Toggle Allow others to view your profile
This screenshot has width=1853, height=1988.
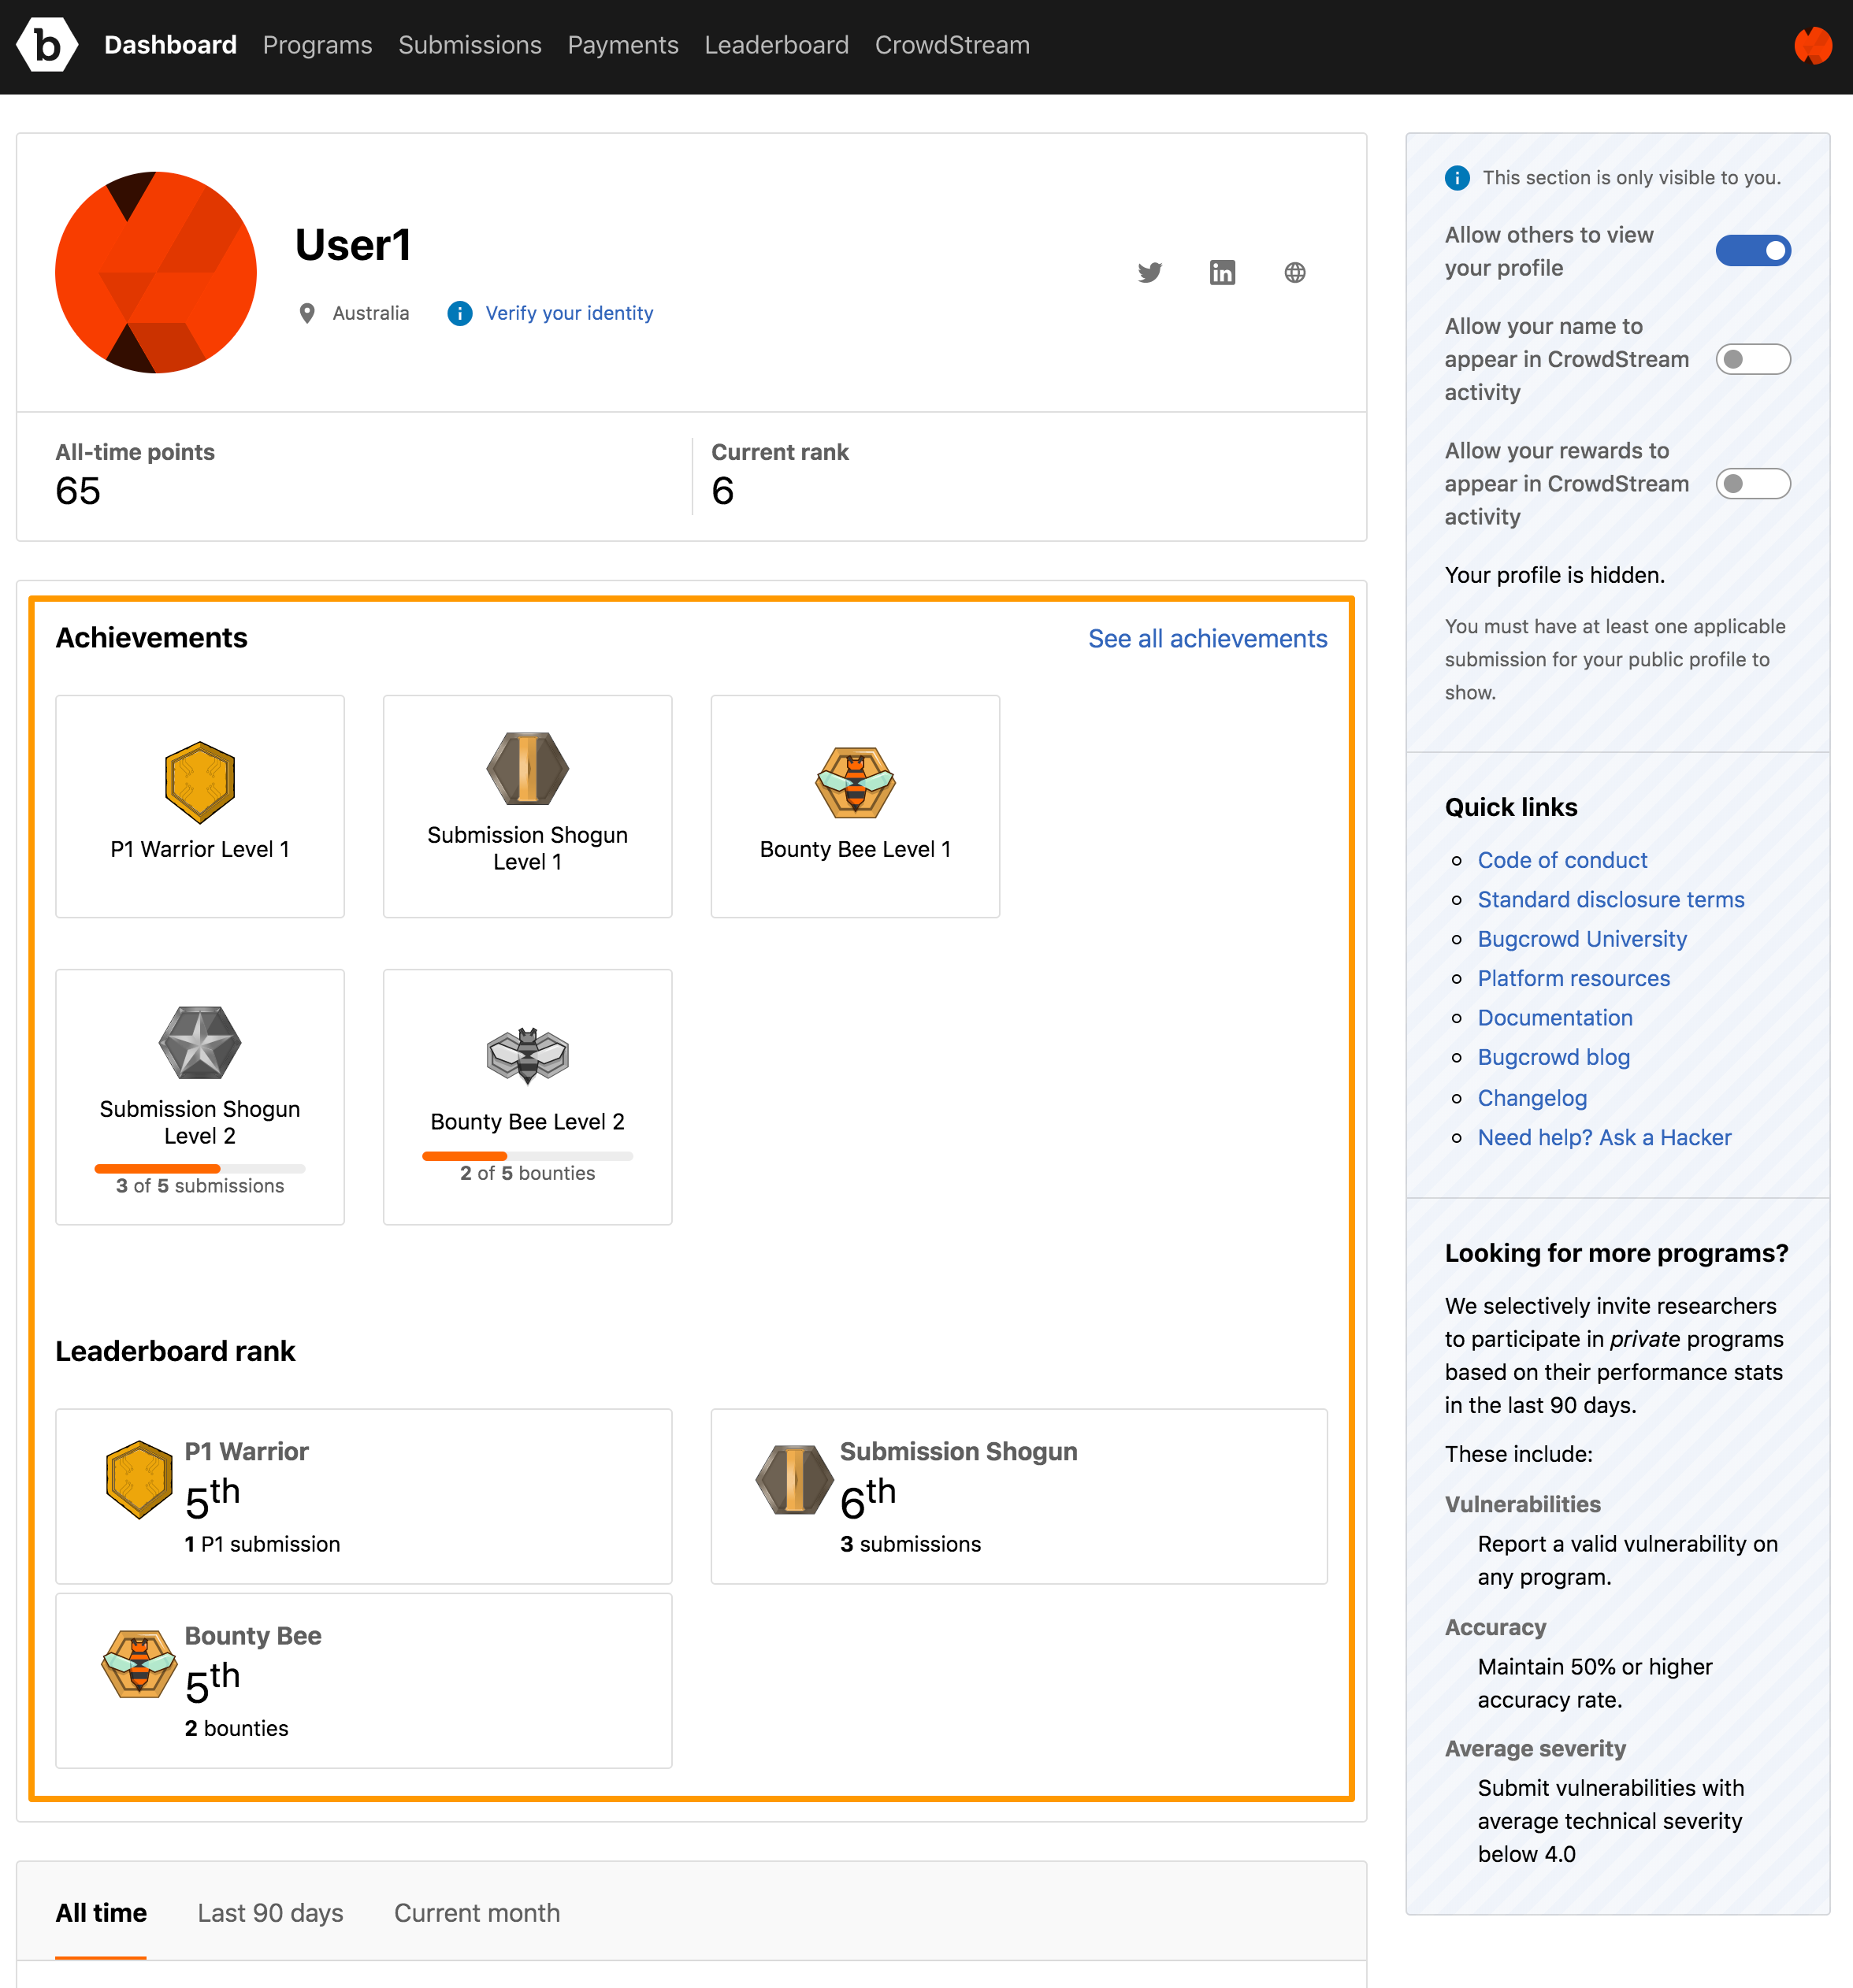[1753, 250]
